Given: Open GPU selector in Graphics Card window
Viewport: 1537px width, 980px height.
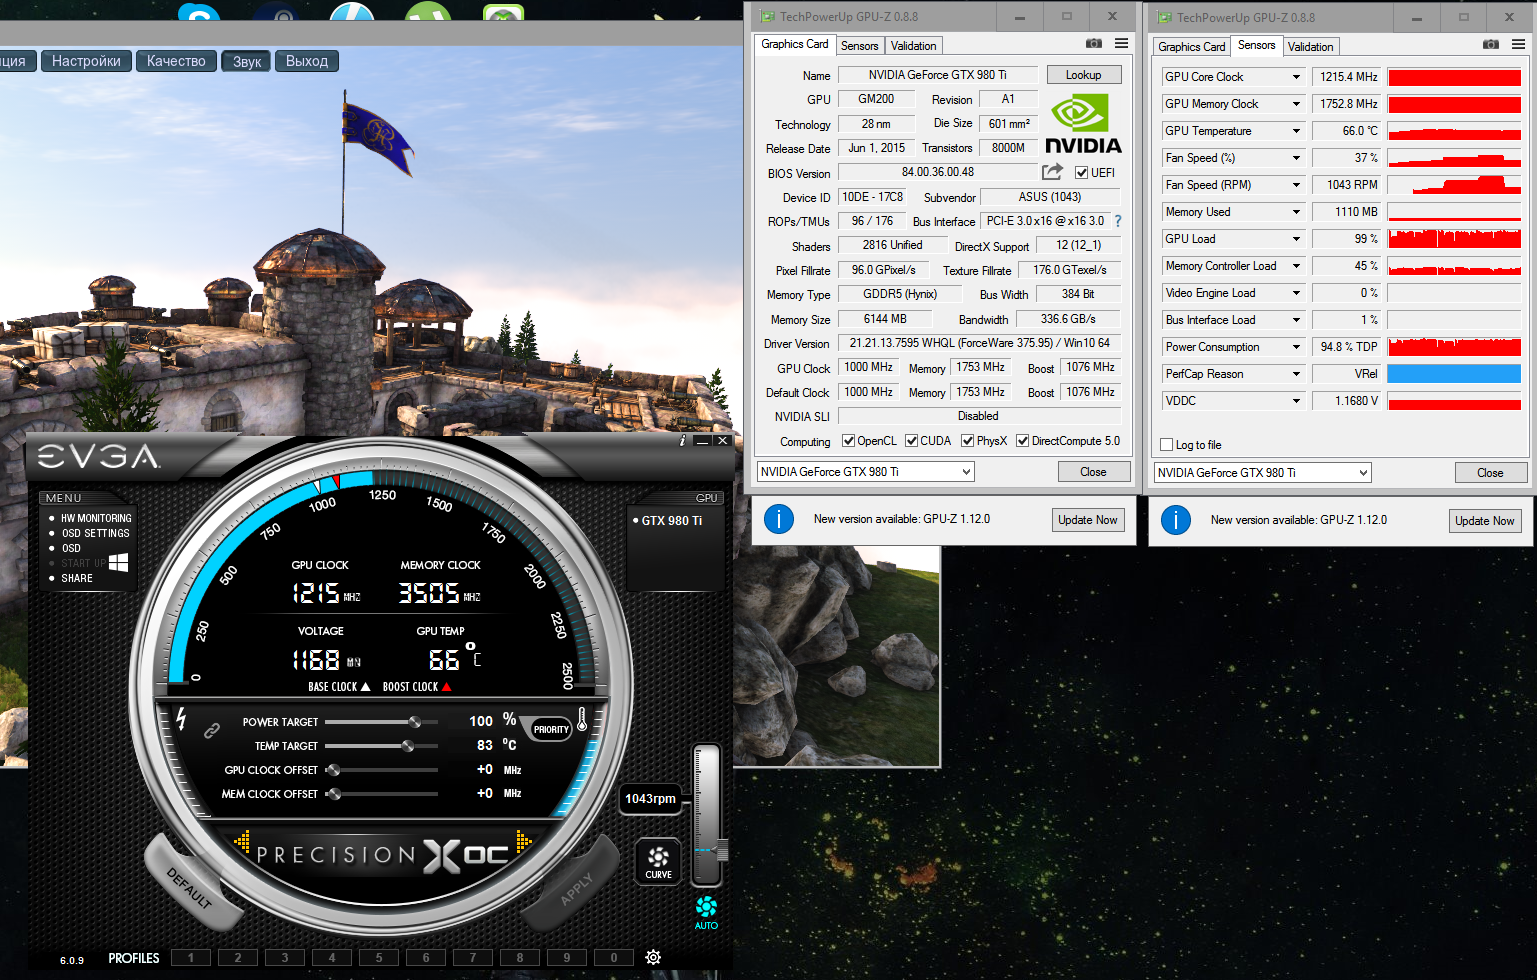Looking at the screenshot, I should coord(865,472).
